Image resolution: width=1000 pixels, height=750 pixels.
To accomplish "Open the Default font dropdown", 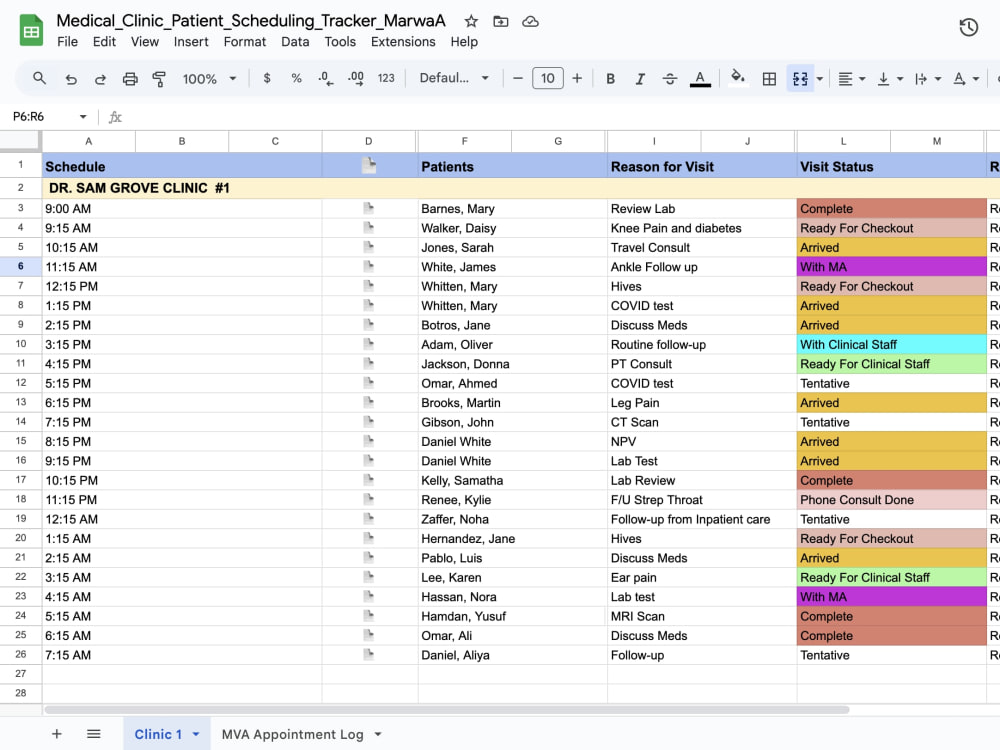I will [454, 78].
